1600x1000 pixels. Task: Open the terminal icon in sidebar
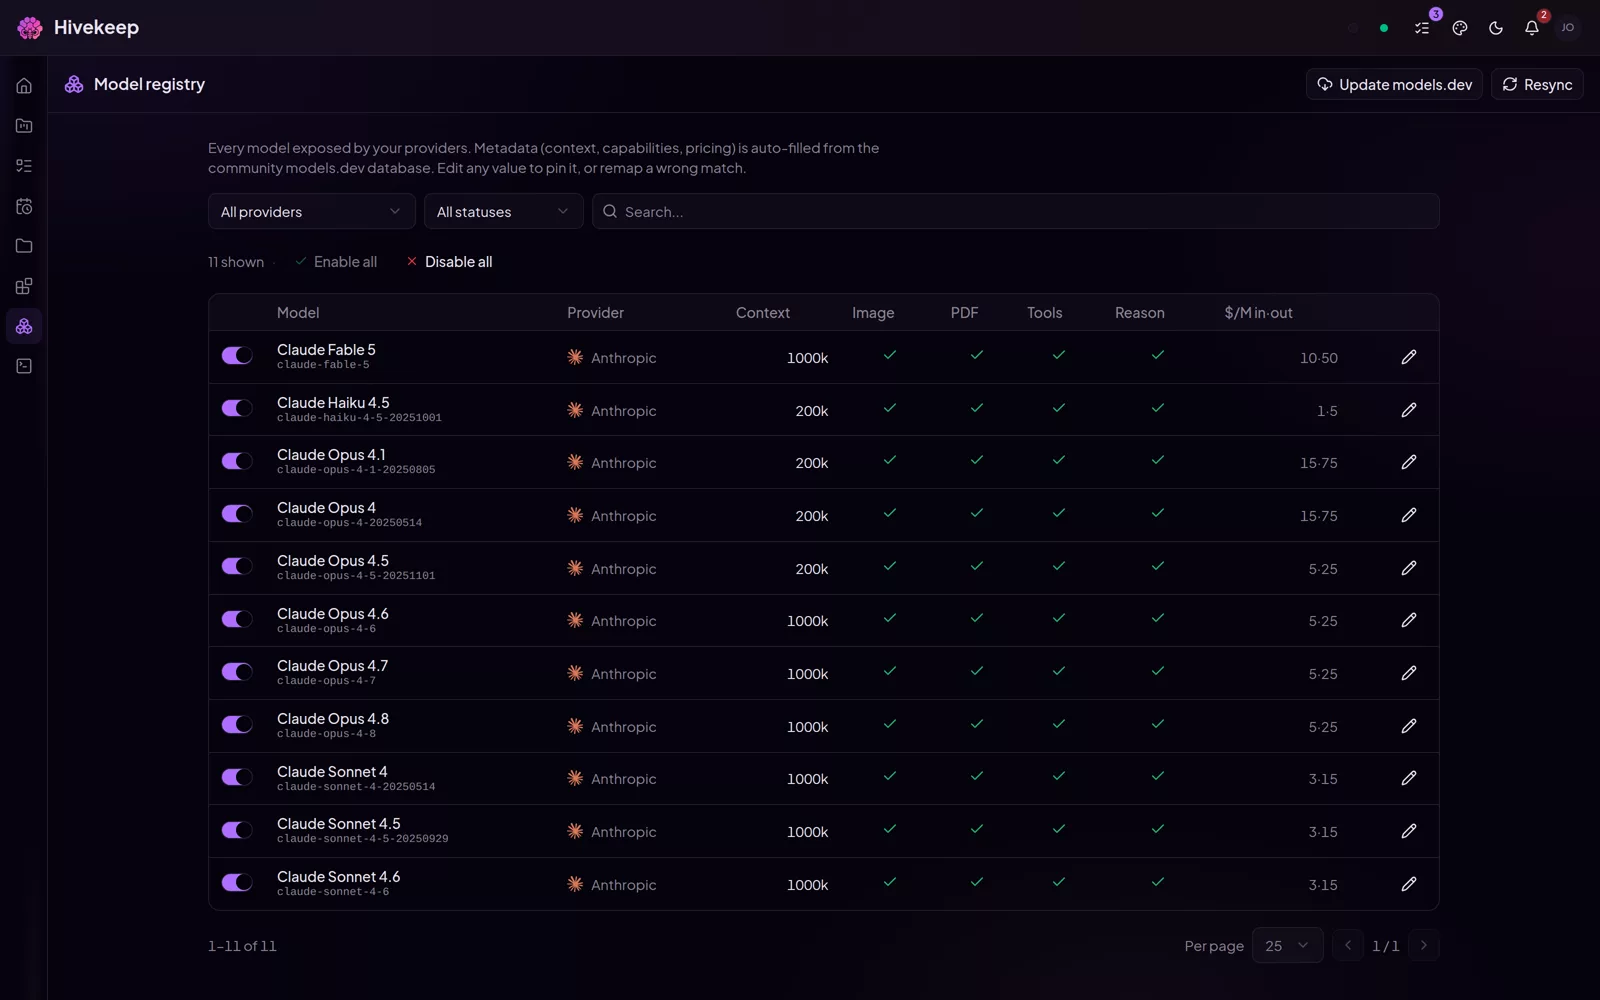24,366
